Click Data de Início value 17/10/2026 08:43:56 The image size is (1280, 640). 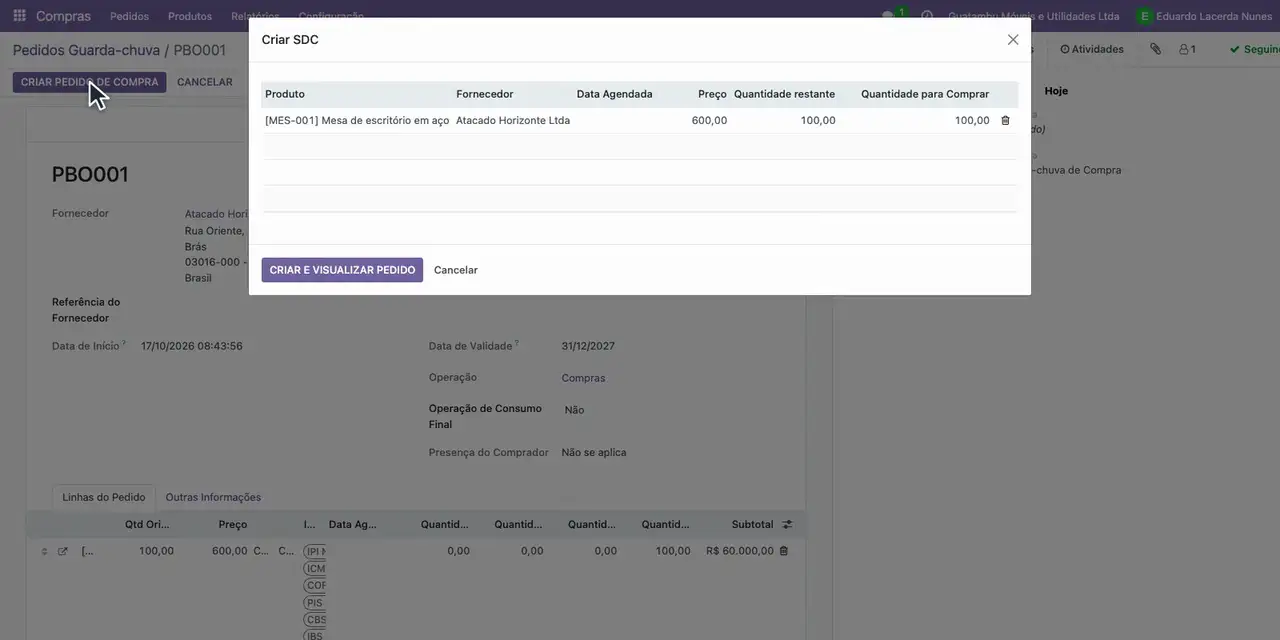point(191,346)
